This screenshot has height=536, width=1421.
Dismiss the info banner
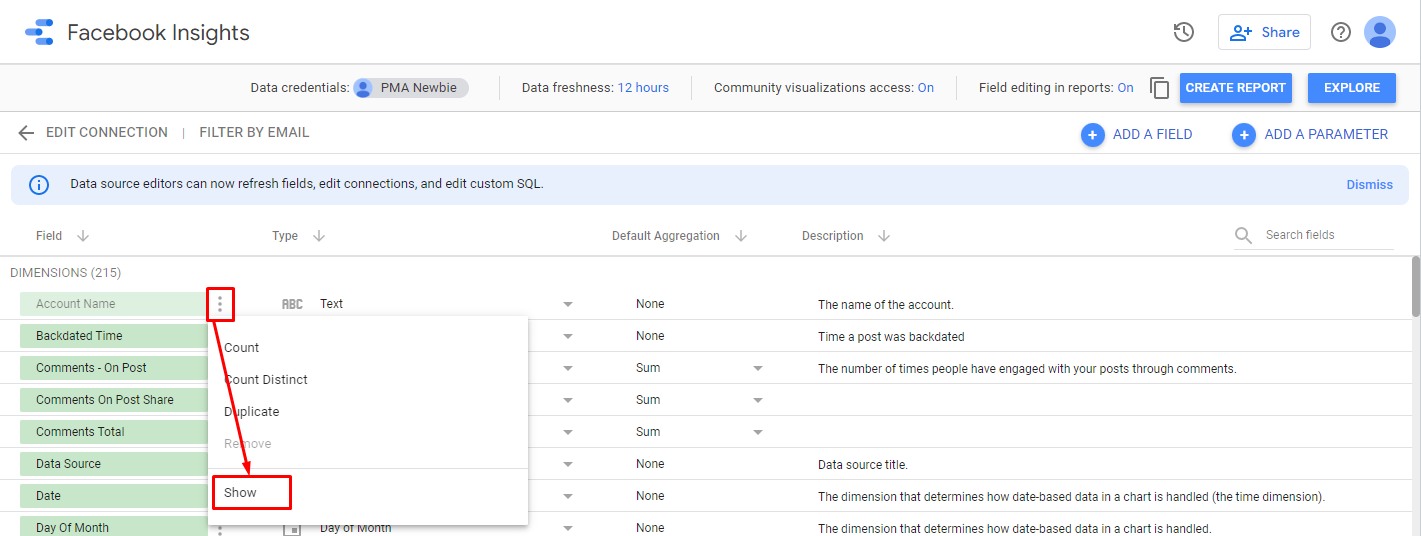point(1369,184)
